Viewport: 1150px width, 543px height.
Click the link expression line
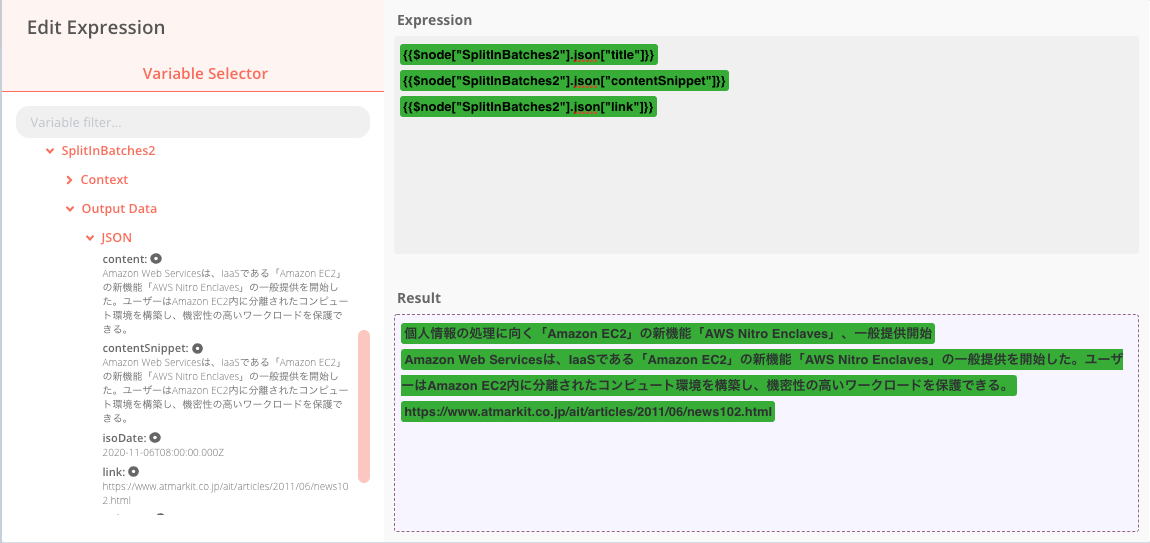click(x=528, y=107)
